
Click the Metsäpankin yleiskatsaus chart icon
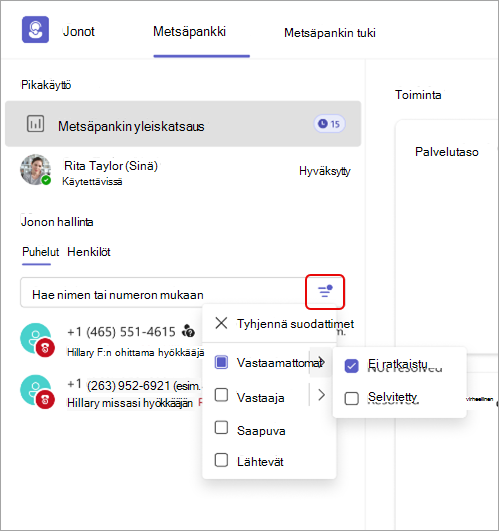(35, 124)
